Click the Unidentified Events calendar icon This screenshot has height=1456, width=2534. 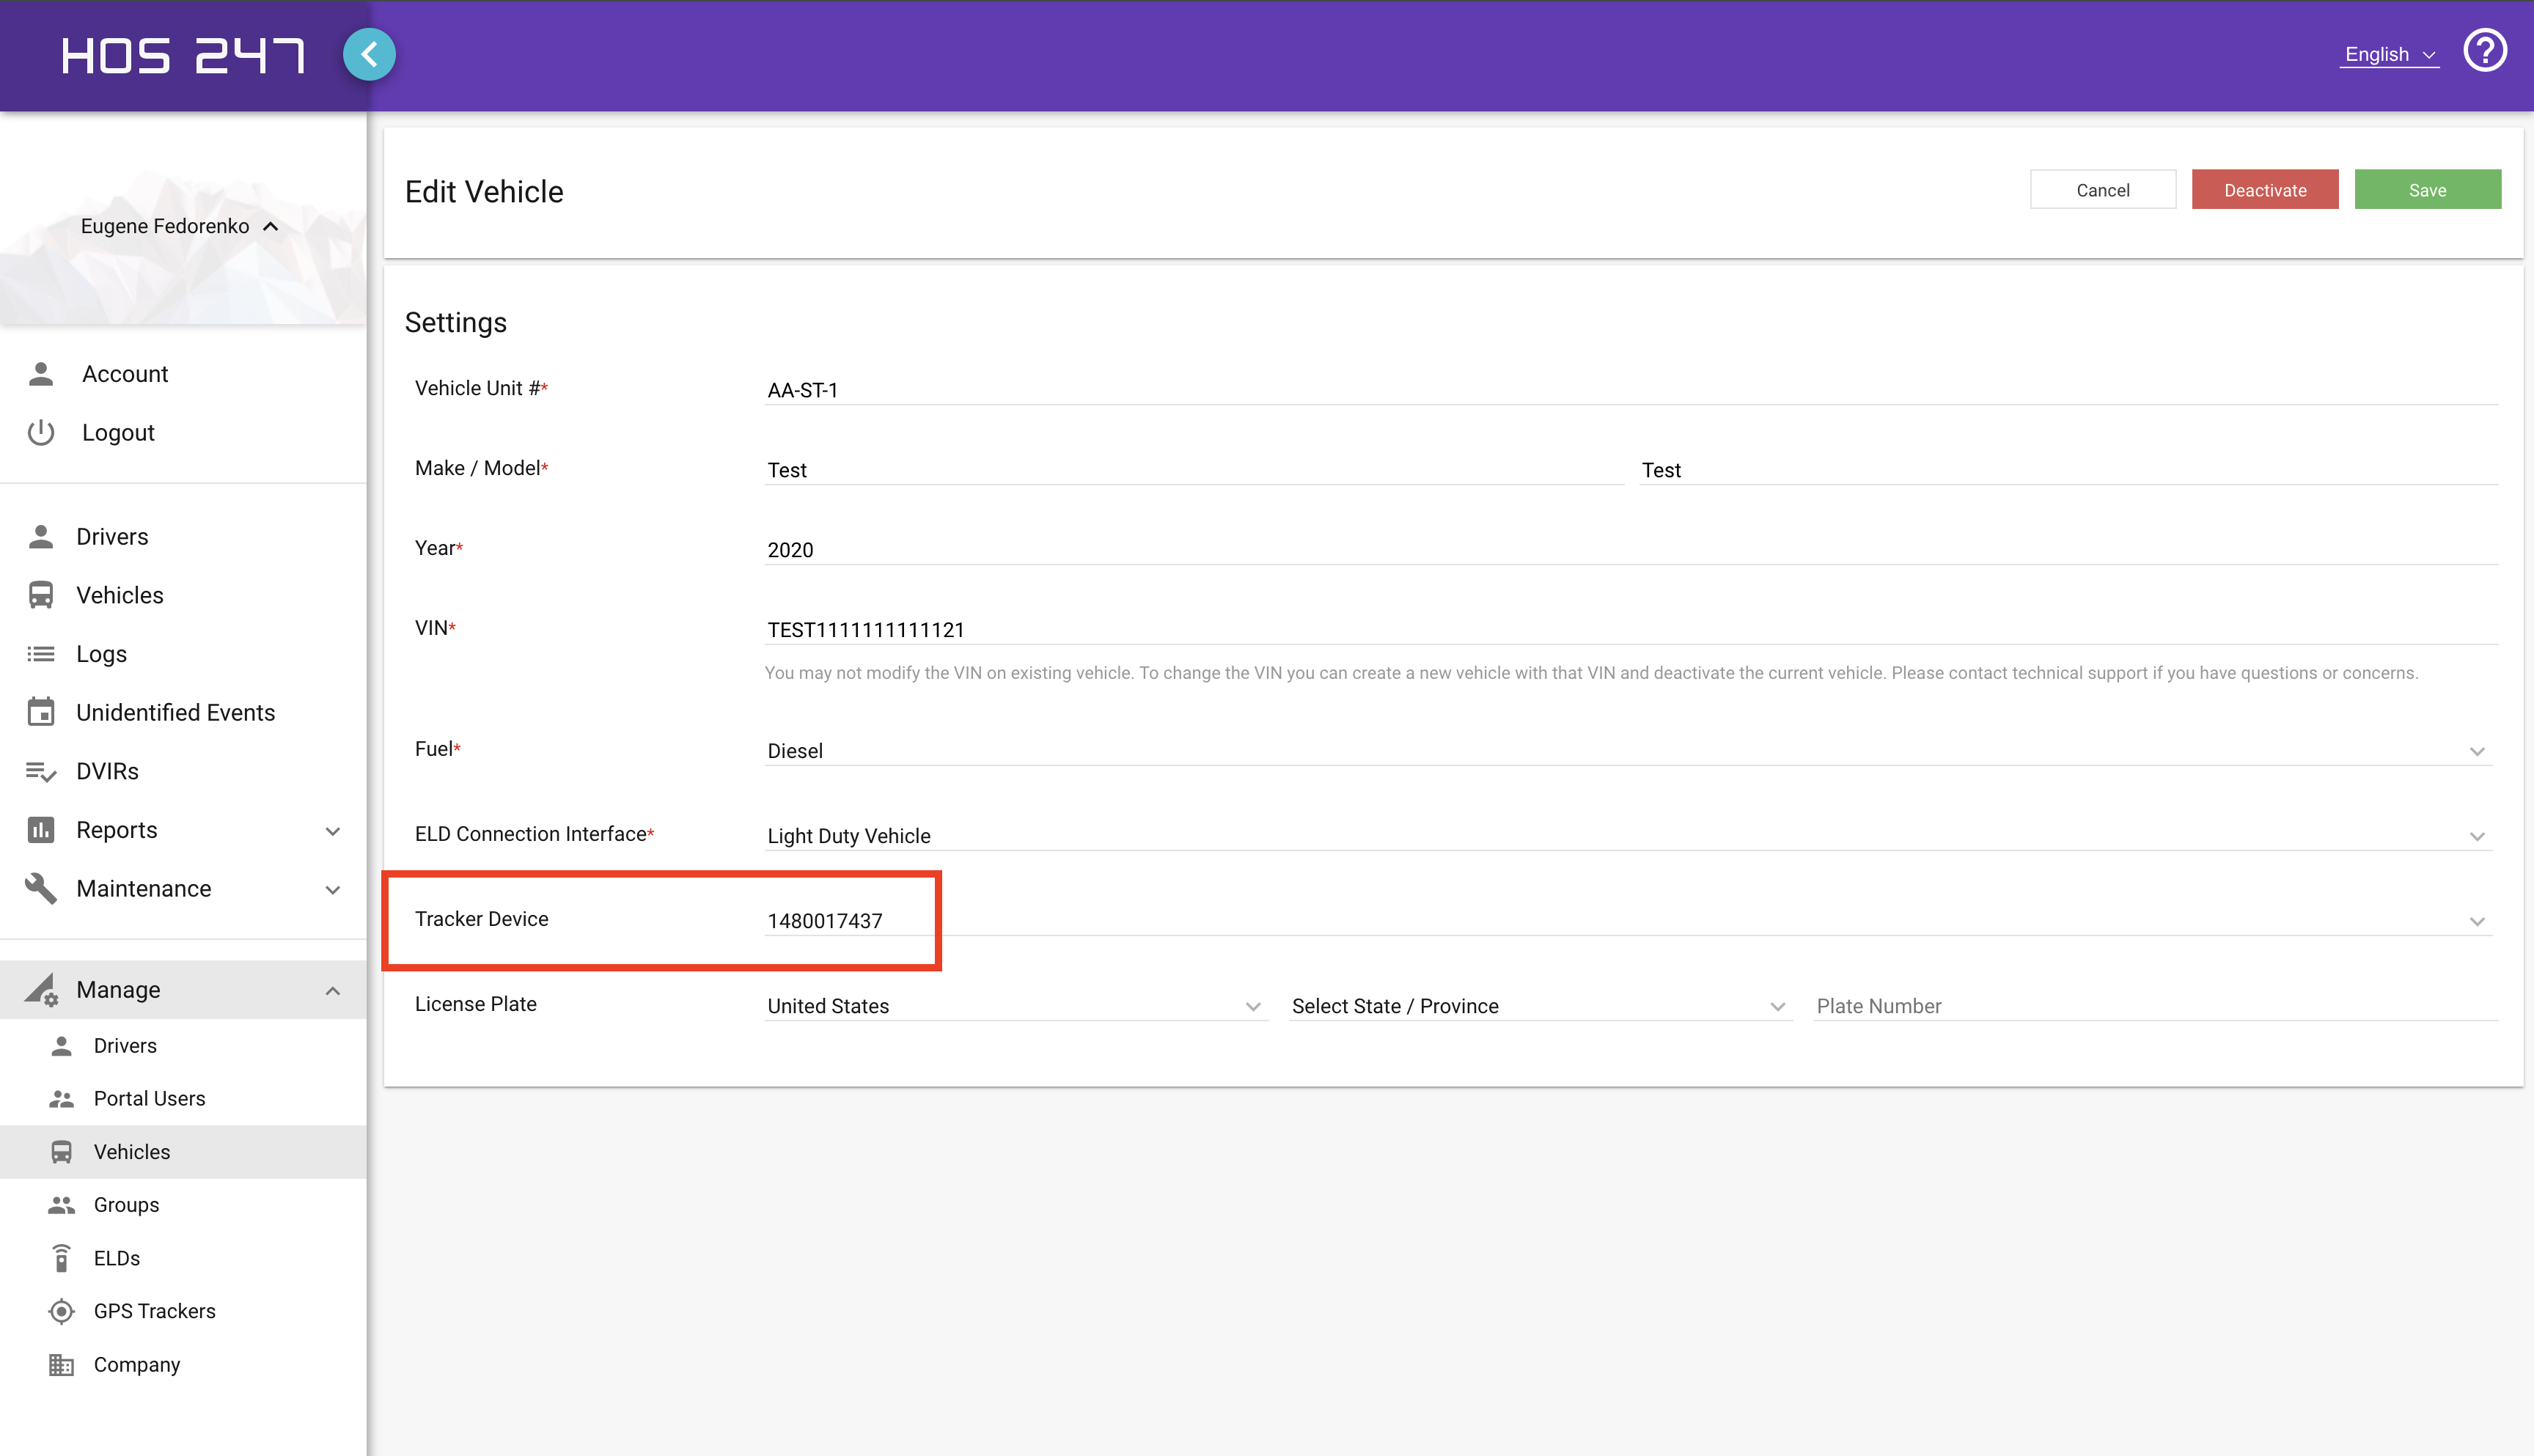click(x=41, y=713)
